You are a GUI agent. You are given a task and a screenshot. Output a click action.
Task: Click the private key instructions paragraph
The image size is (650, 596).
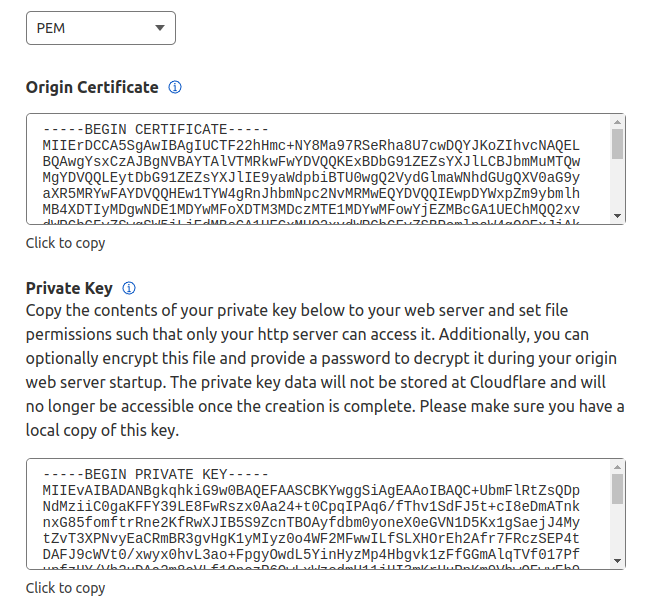(325, 371)
